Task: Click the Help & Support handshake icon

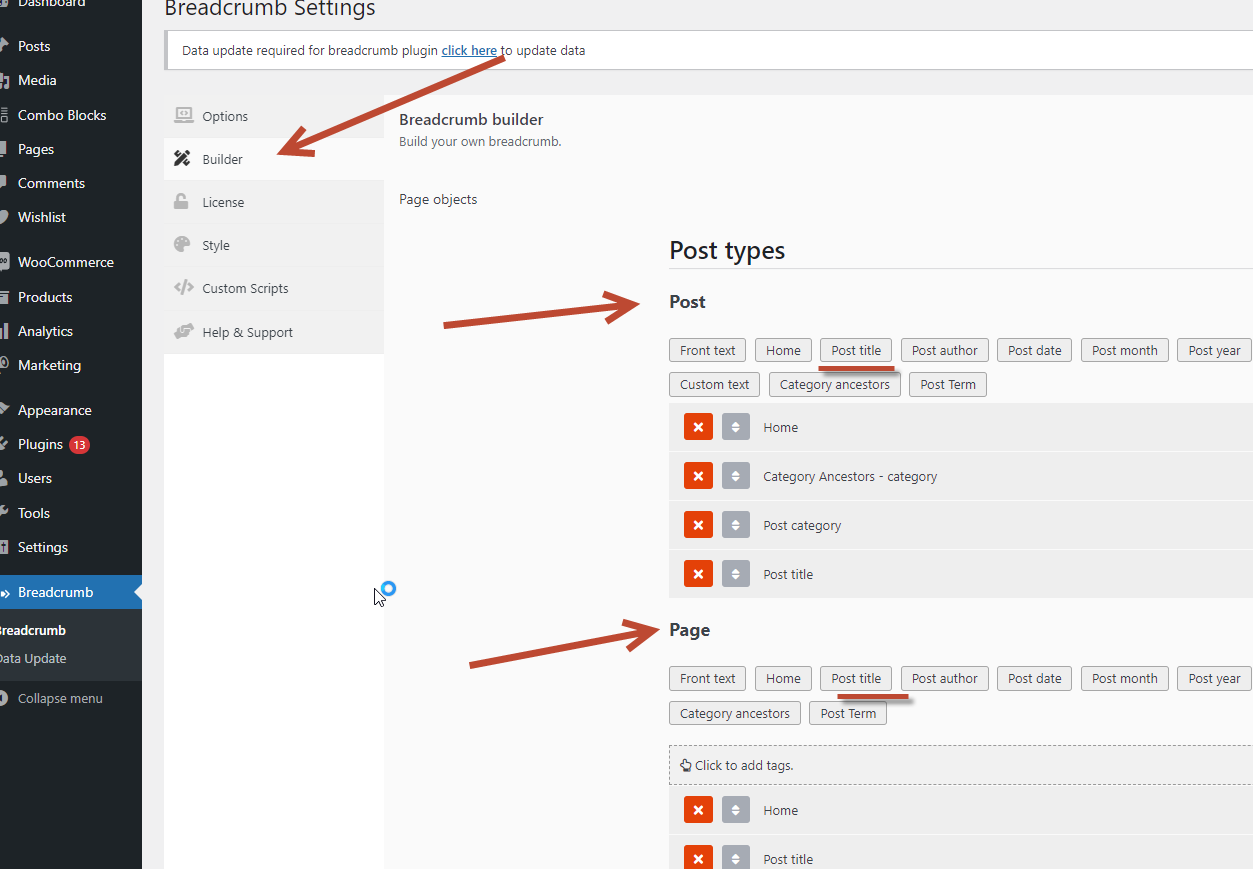Action: click(183, 331)
